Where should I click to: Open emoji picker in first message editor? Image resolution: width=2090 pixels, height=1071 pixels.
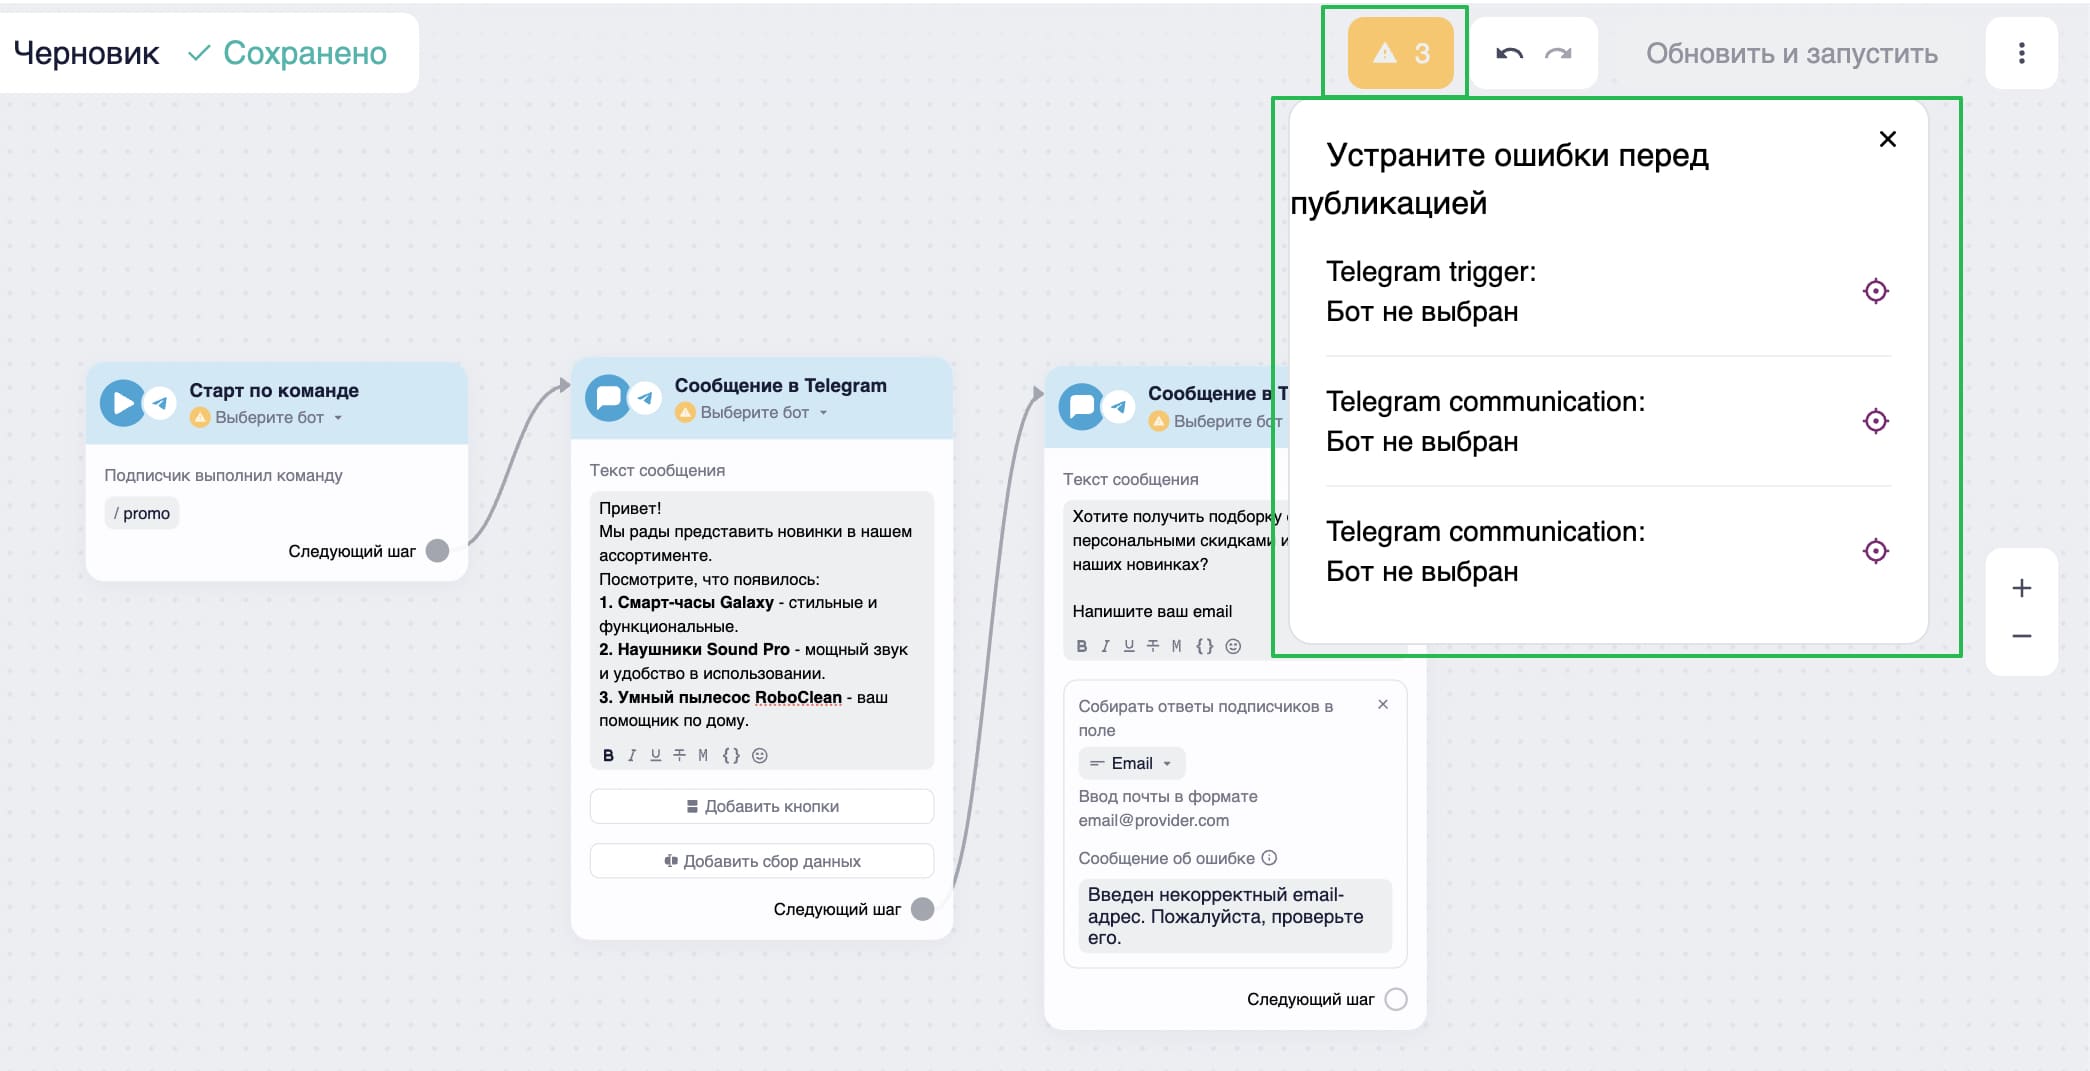pyautogui.click(x=760, y=756)
